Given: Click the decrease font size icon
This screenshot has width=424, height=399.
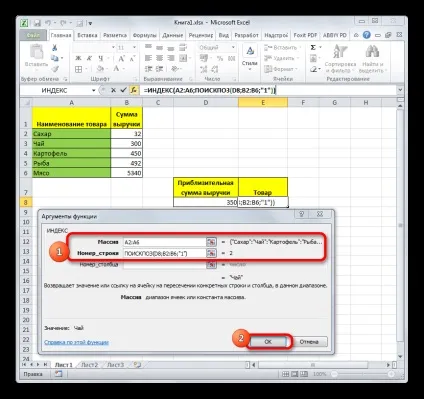Looking at the screenshot, I should point(132,58).
